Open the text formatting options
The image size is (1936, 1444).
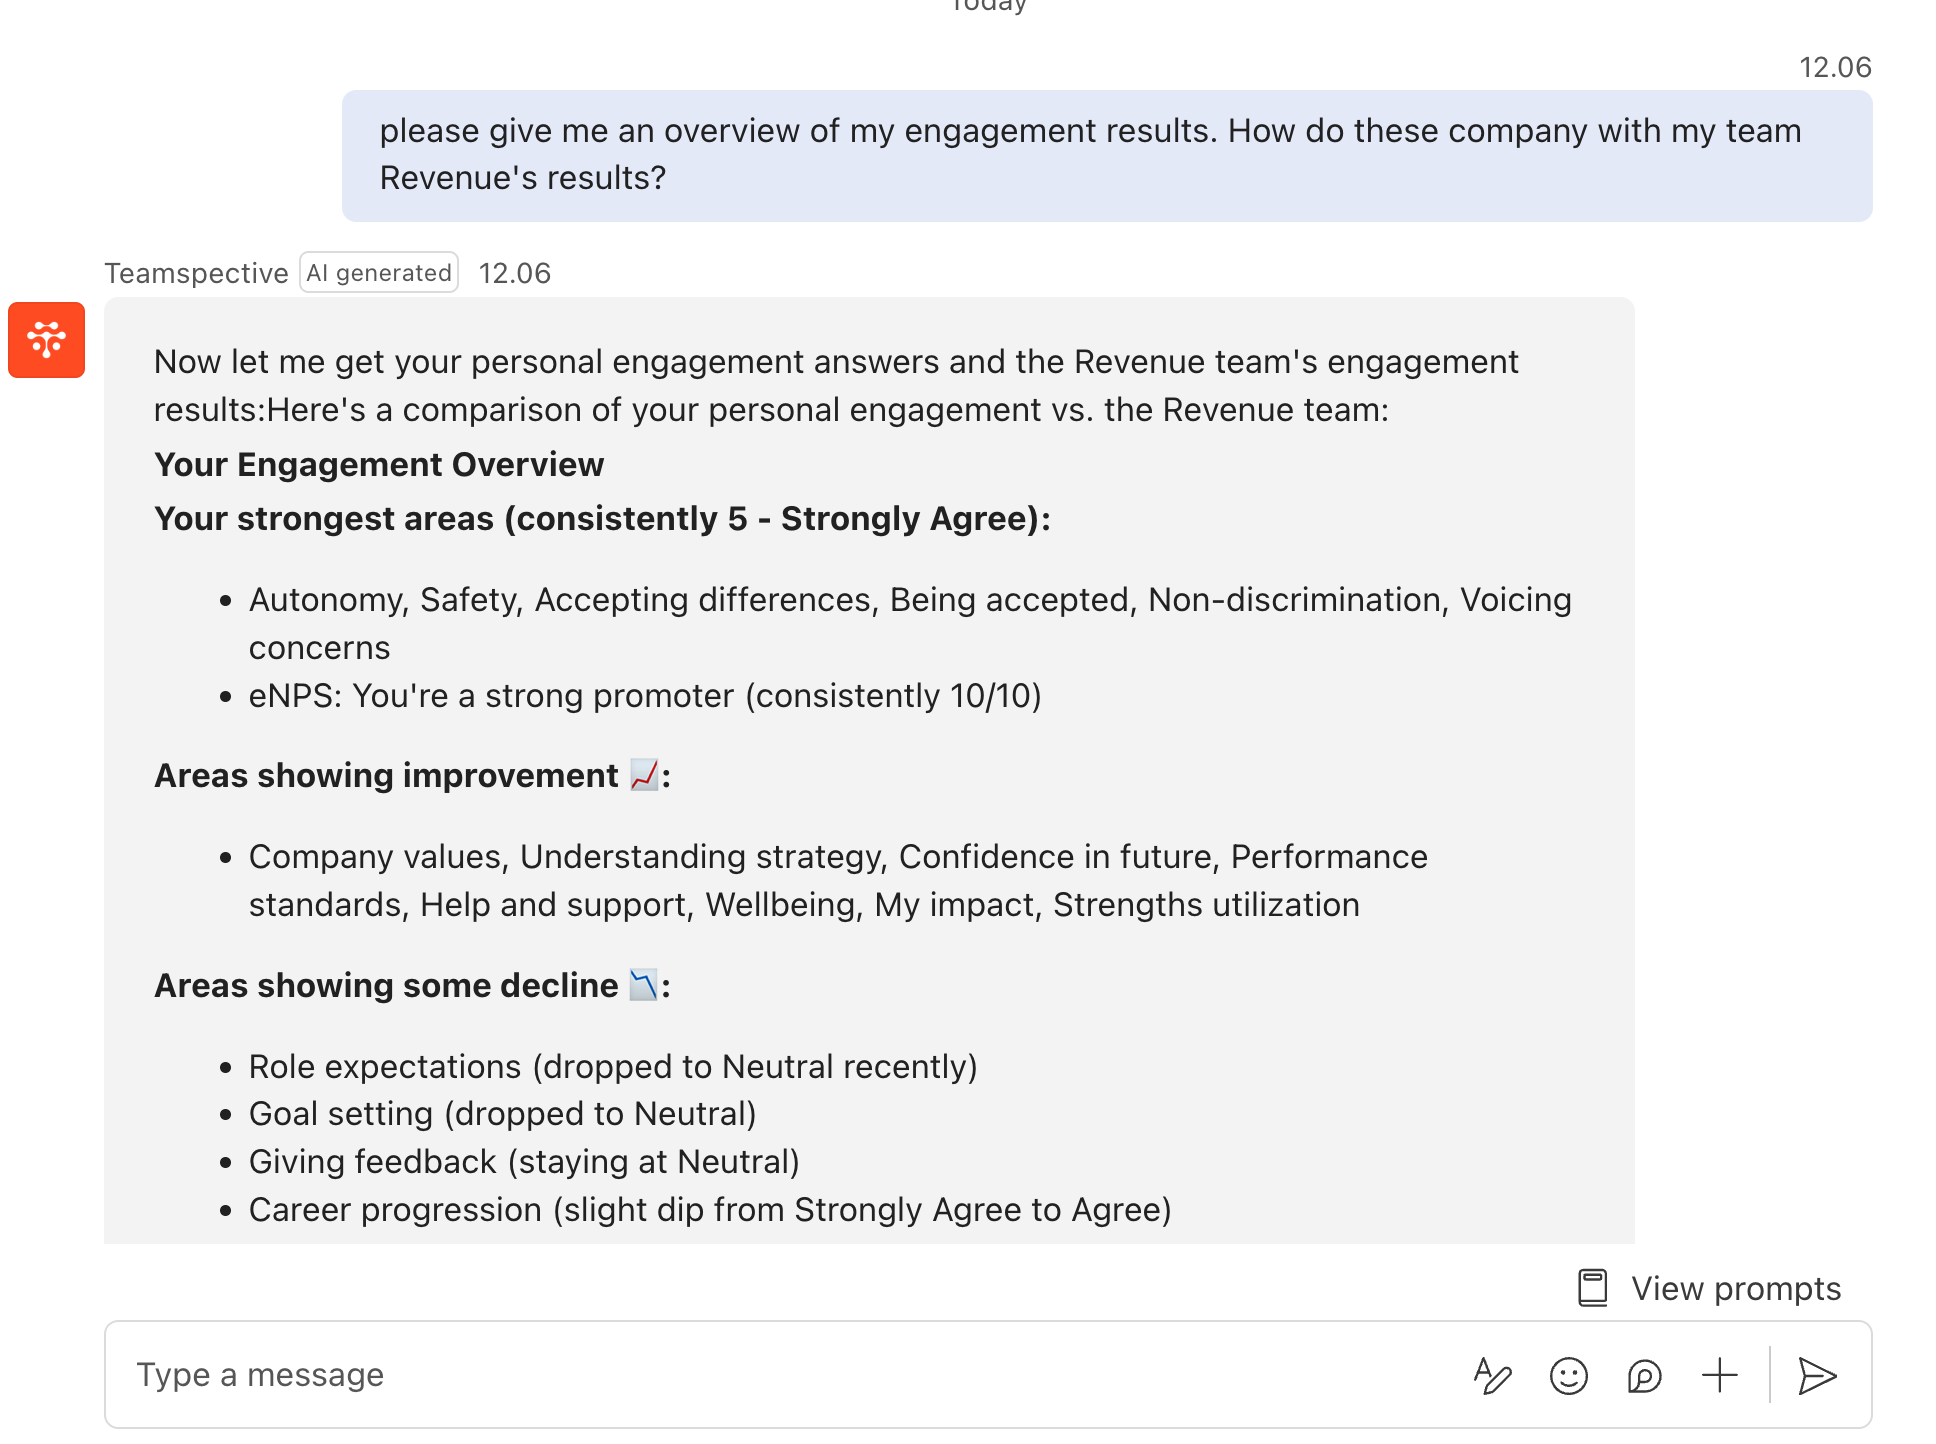(1492, 1376)
